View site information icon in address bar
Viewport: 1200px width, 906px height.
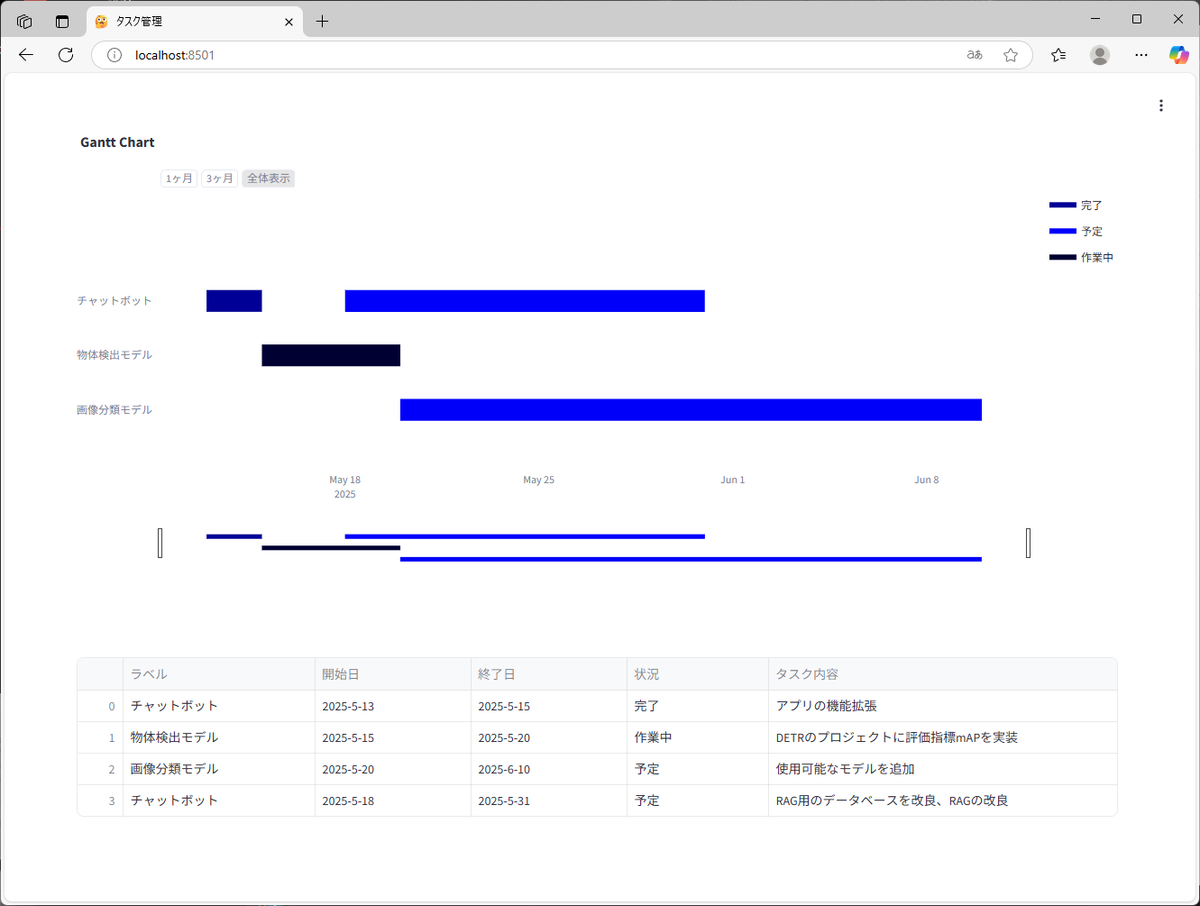(114, 55)
